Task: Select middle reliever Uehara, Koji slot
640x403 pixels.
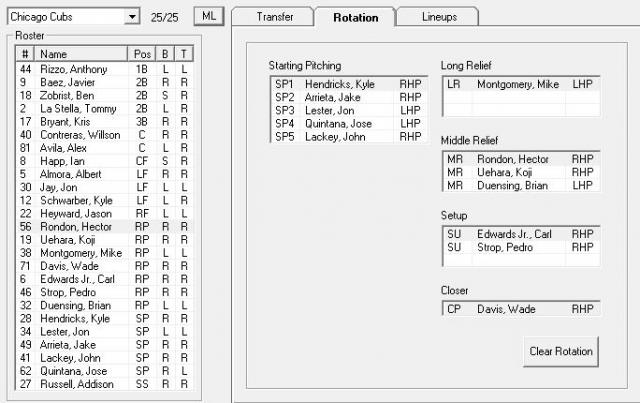Action: [x=520, y=172]
